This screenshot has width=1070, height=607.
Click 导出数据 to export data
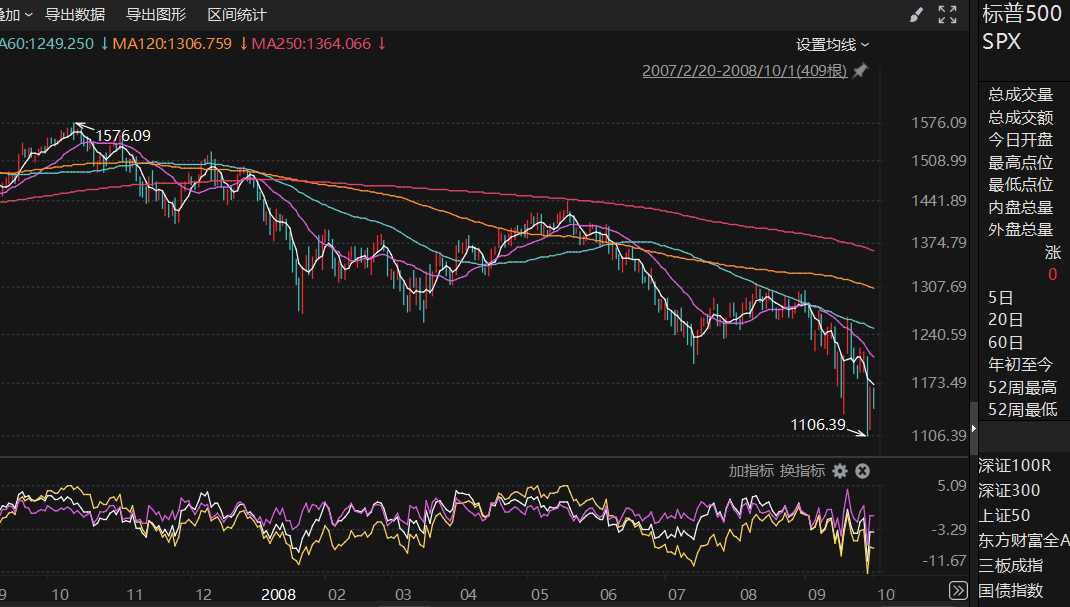point(75,14)
